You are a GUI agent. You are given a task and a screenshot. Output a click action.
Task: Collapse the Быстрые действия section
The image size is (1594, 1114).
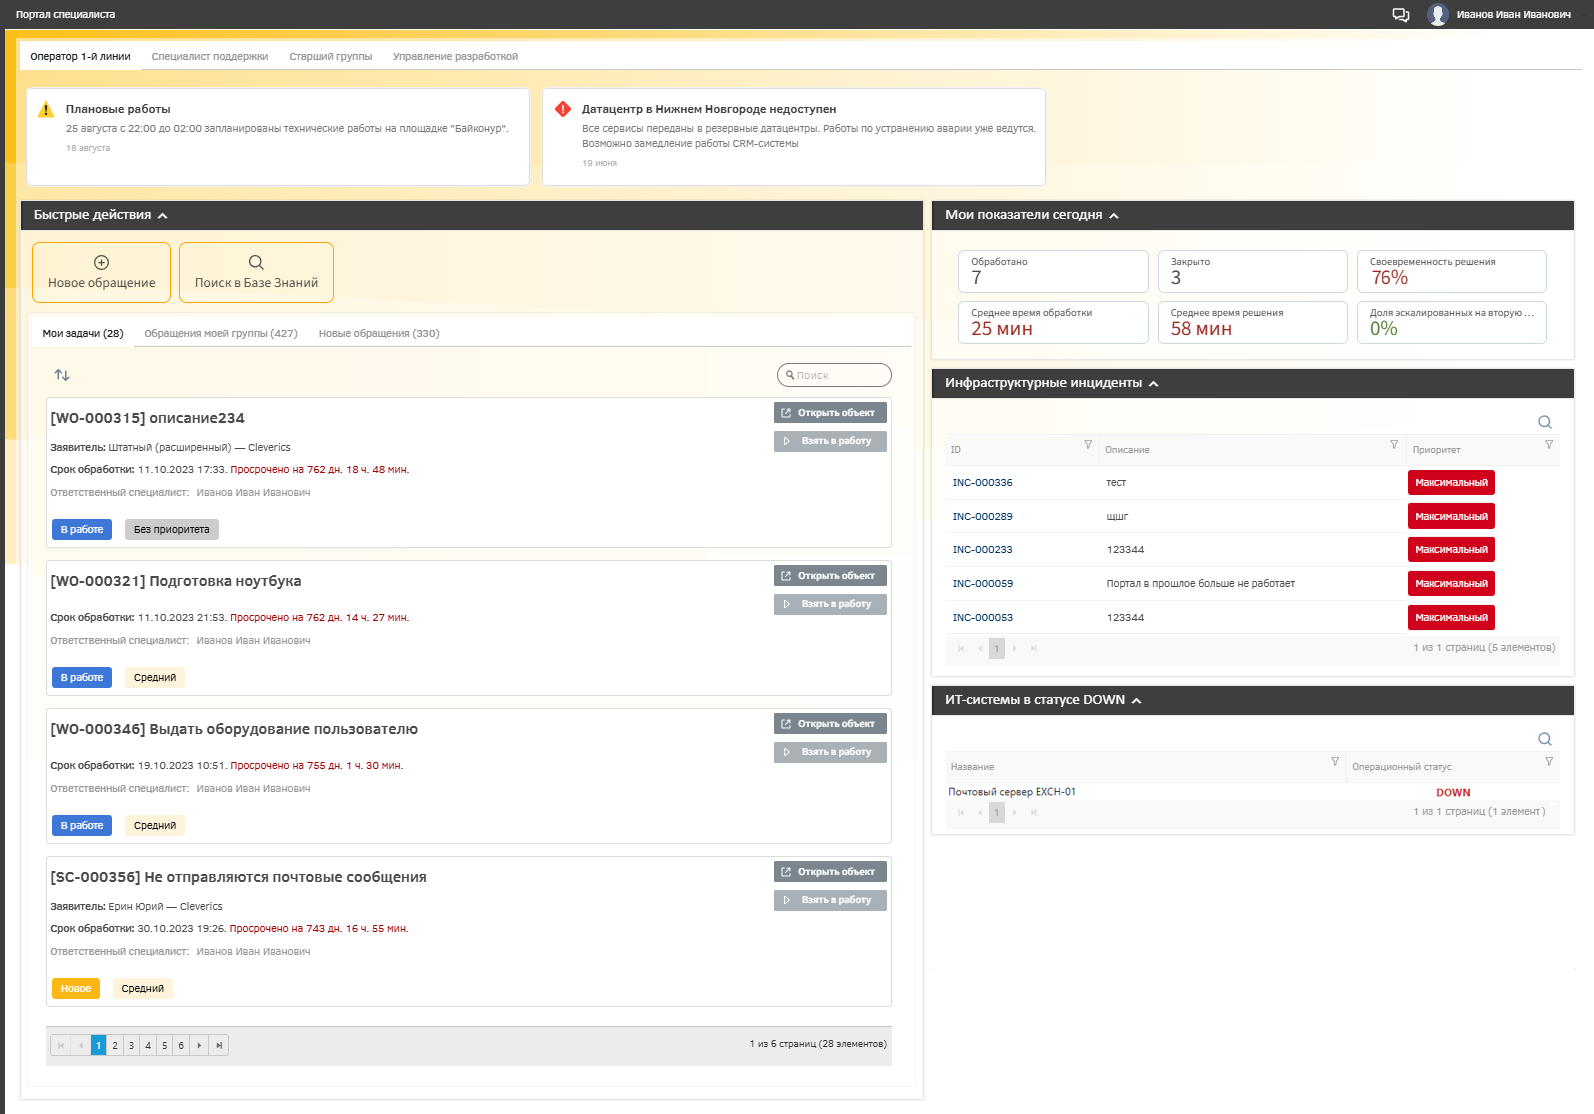163,216
